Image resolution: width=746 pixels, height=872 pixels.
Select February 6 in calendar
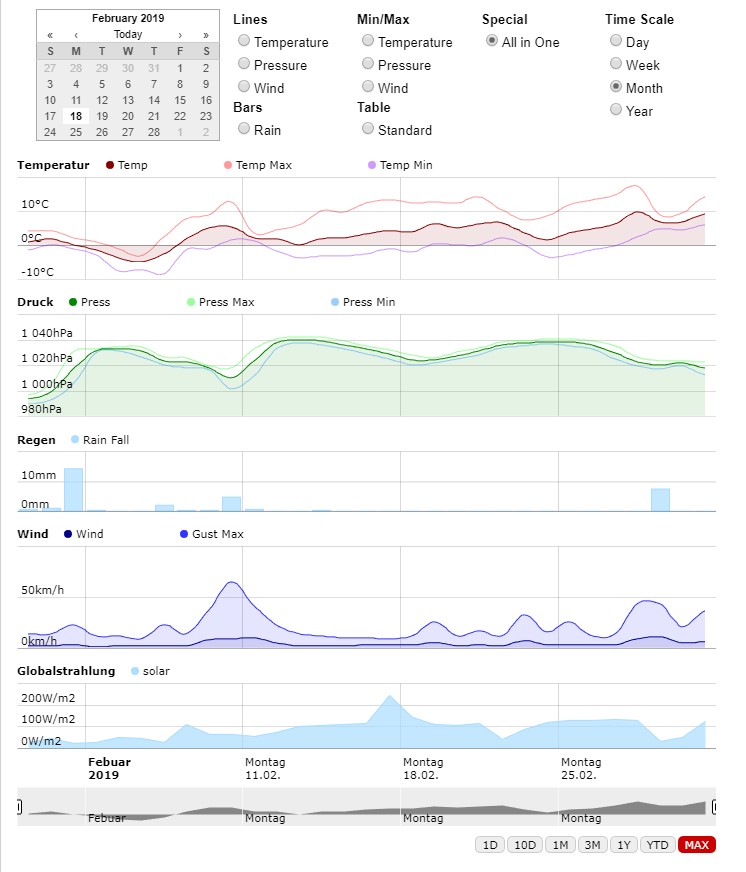tap(128, 84)
